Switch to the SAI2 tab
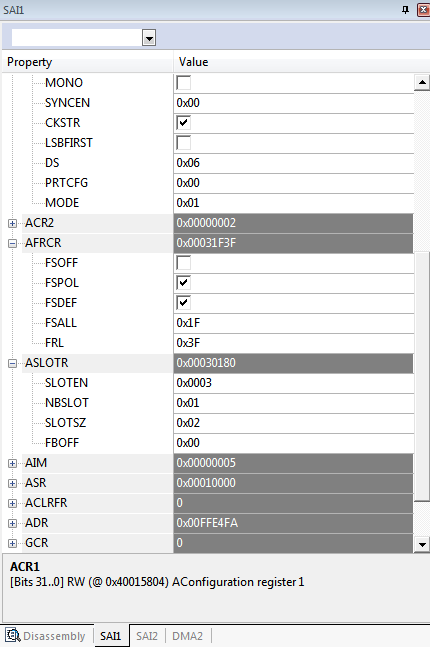 click(147, 636)
